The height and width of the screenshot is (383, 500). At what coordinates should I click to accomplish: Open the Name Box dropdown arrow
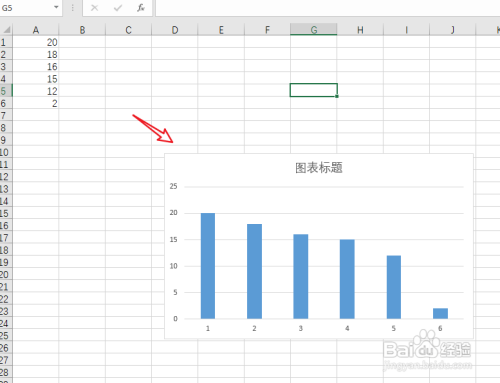pos(56,7)
